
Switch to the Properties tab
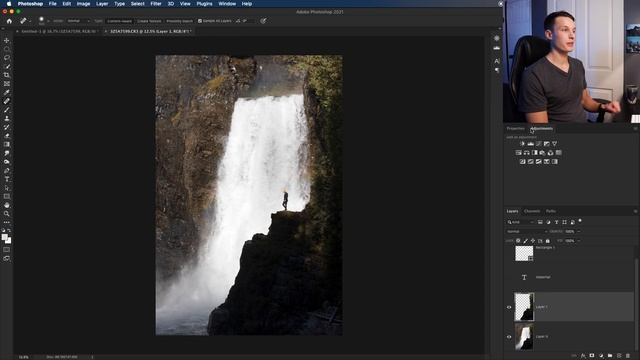tap(516, 129)
